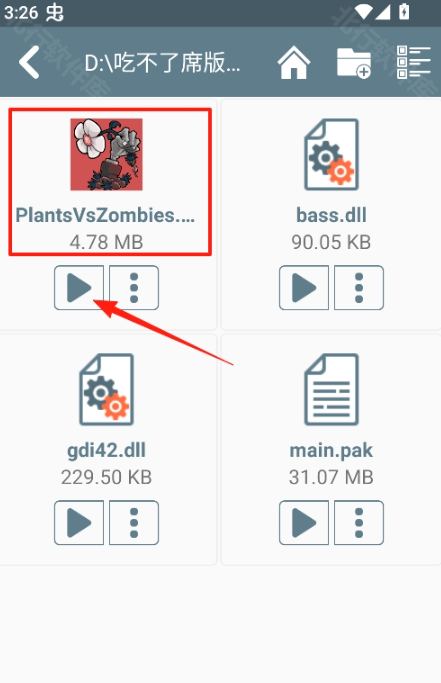Create a new folder with plus icon
Screen dimensions: 441x683
click(354, 63)
